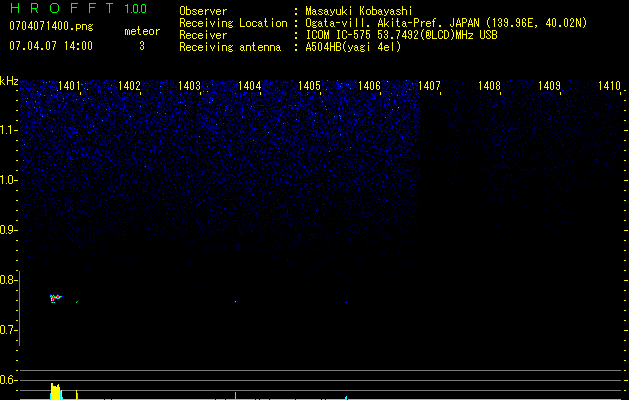Click the bright meteor echo near 1401

click(56, 298)
